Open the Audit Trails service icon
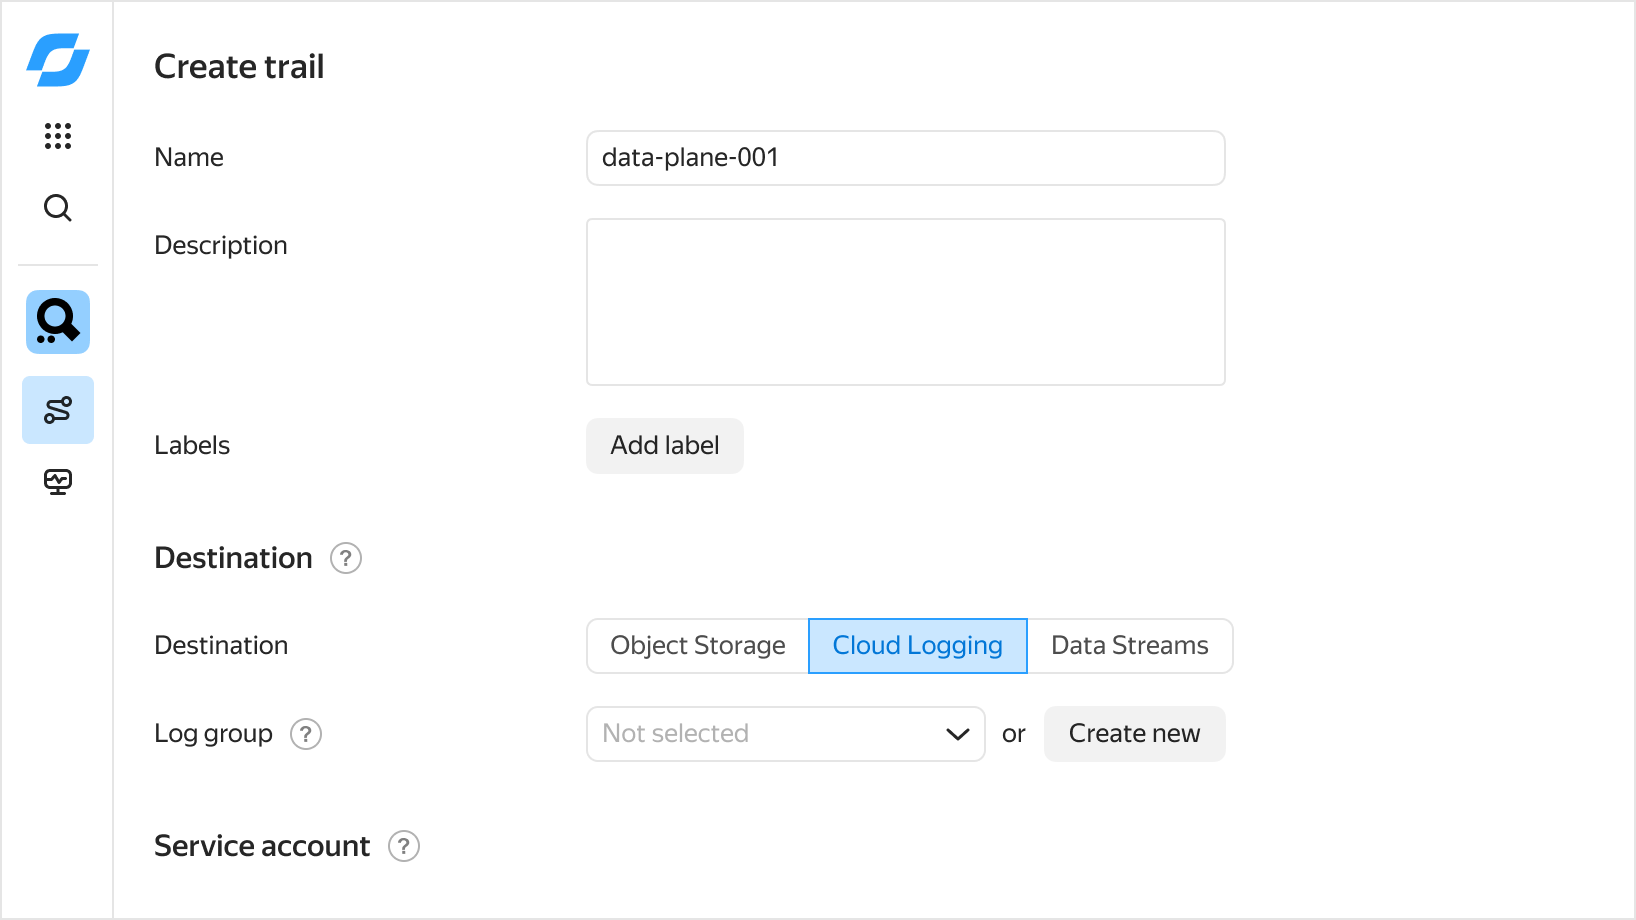Screen dimensions: 1636x920 click(x=58, y=322)
